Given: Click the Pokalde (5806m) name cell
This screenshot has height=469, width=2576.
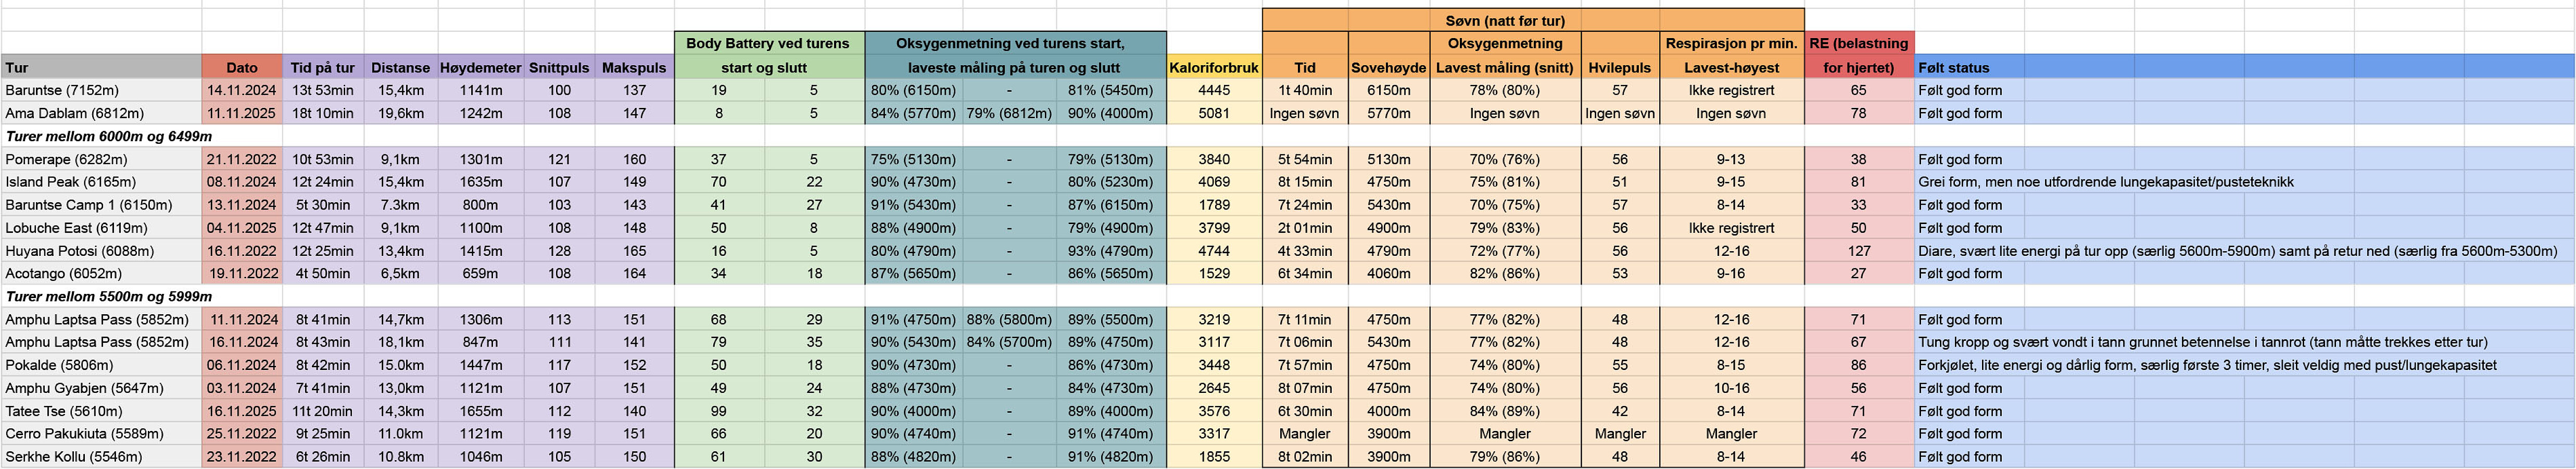Looking at the screenshot, I should pos(60,365).
